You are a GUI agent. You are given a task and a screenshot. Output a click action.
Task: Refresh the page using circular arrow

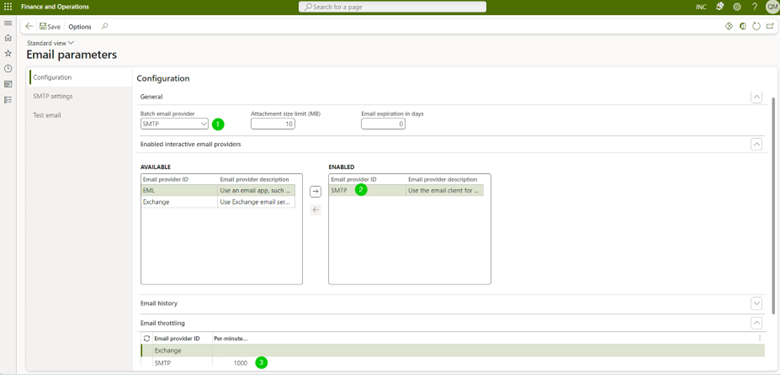click(756, 26)
